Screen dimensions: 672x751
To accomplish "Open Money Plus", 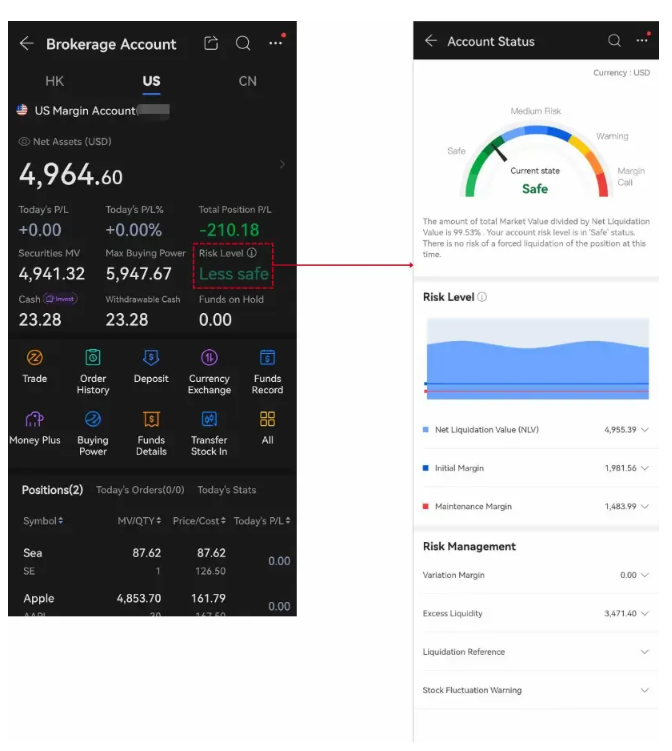I will pyautogui.click(x=34, y=428).
